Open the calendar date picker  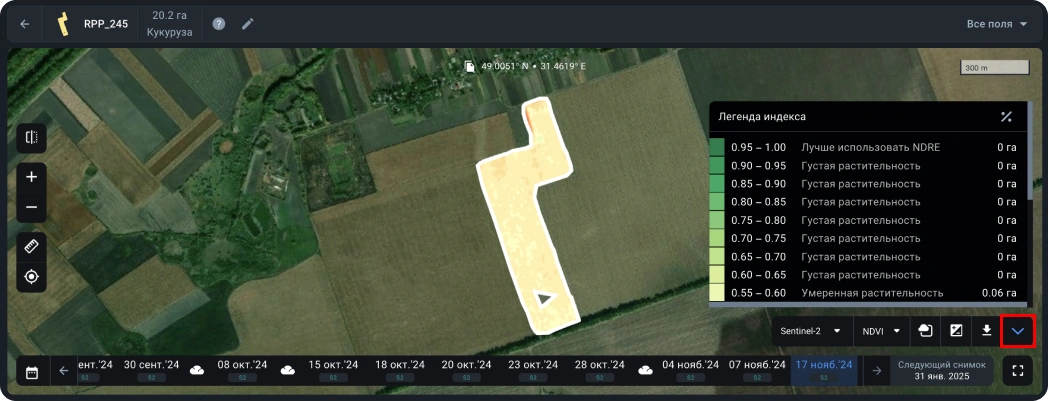pos(32,372)
